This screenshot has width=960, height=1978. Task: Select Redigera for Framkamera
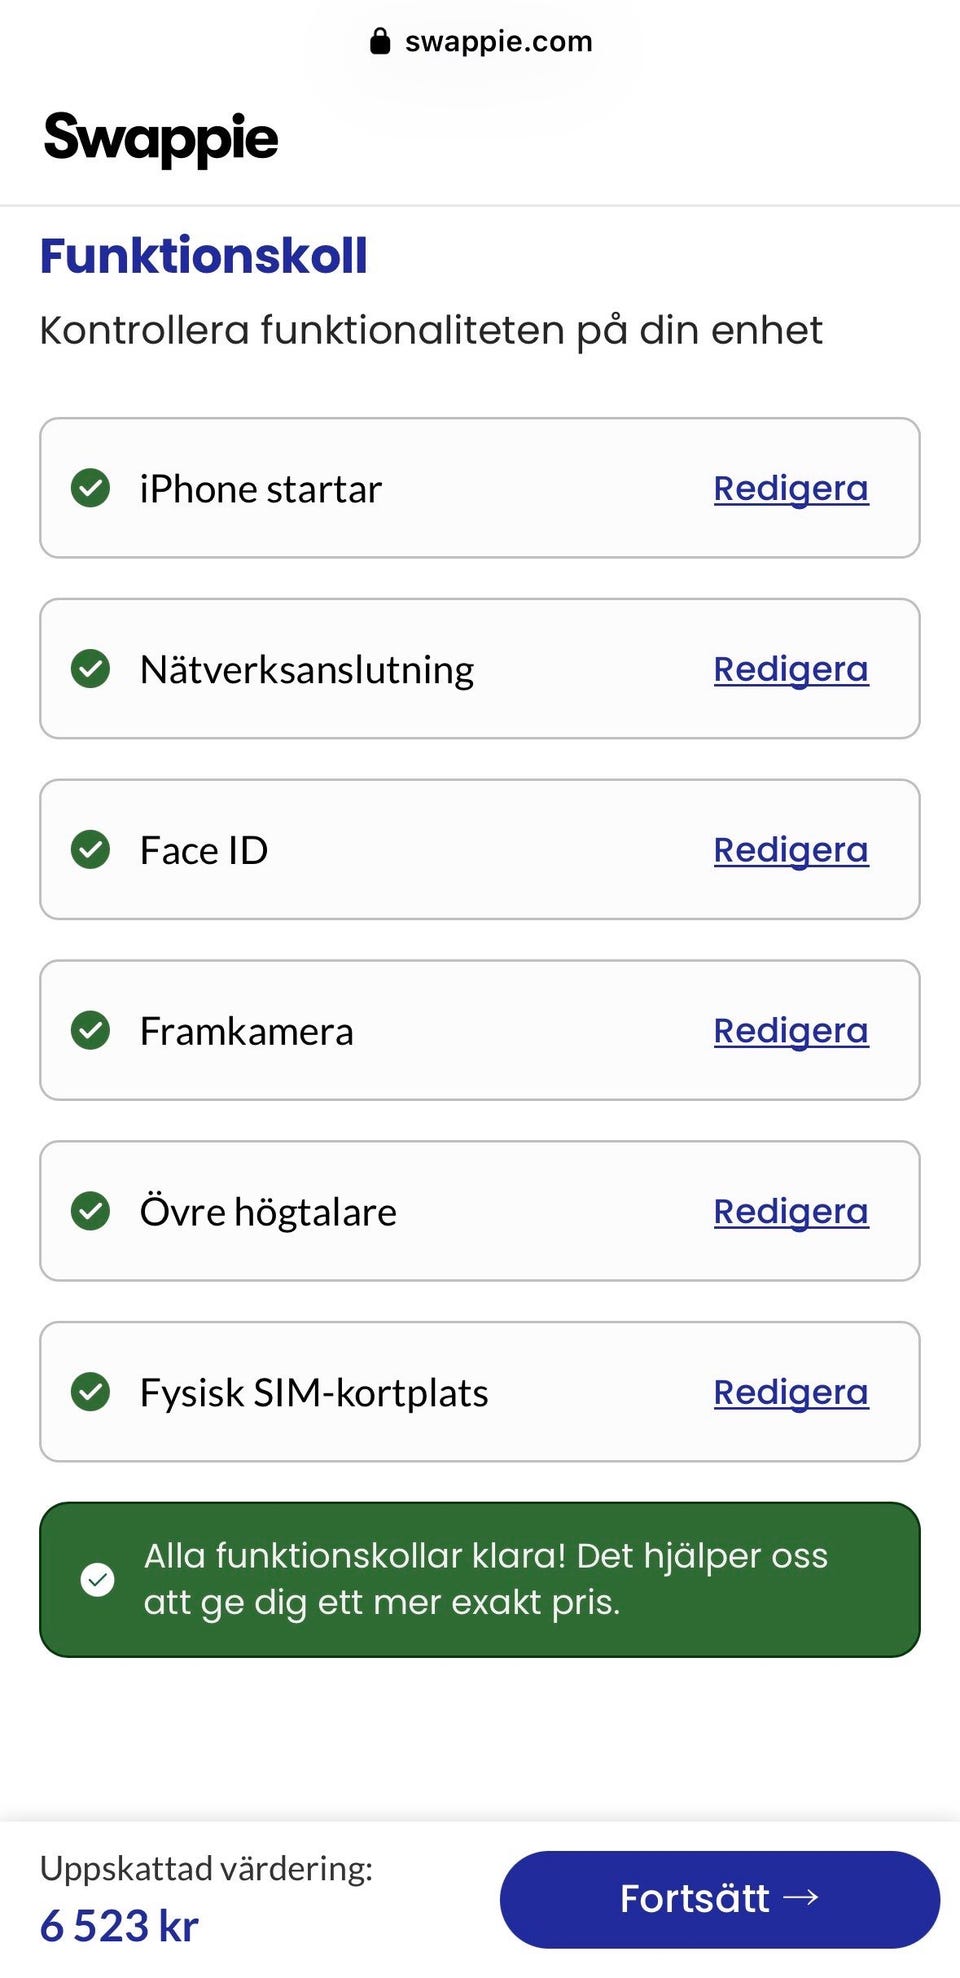791,1031
